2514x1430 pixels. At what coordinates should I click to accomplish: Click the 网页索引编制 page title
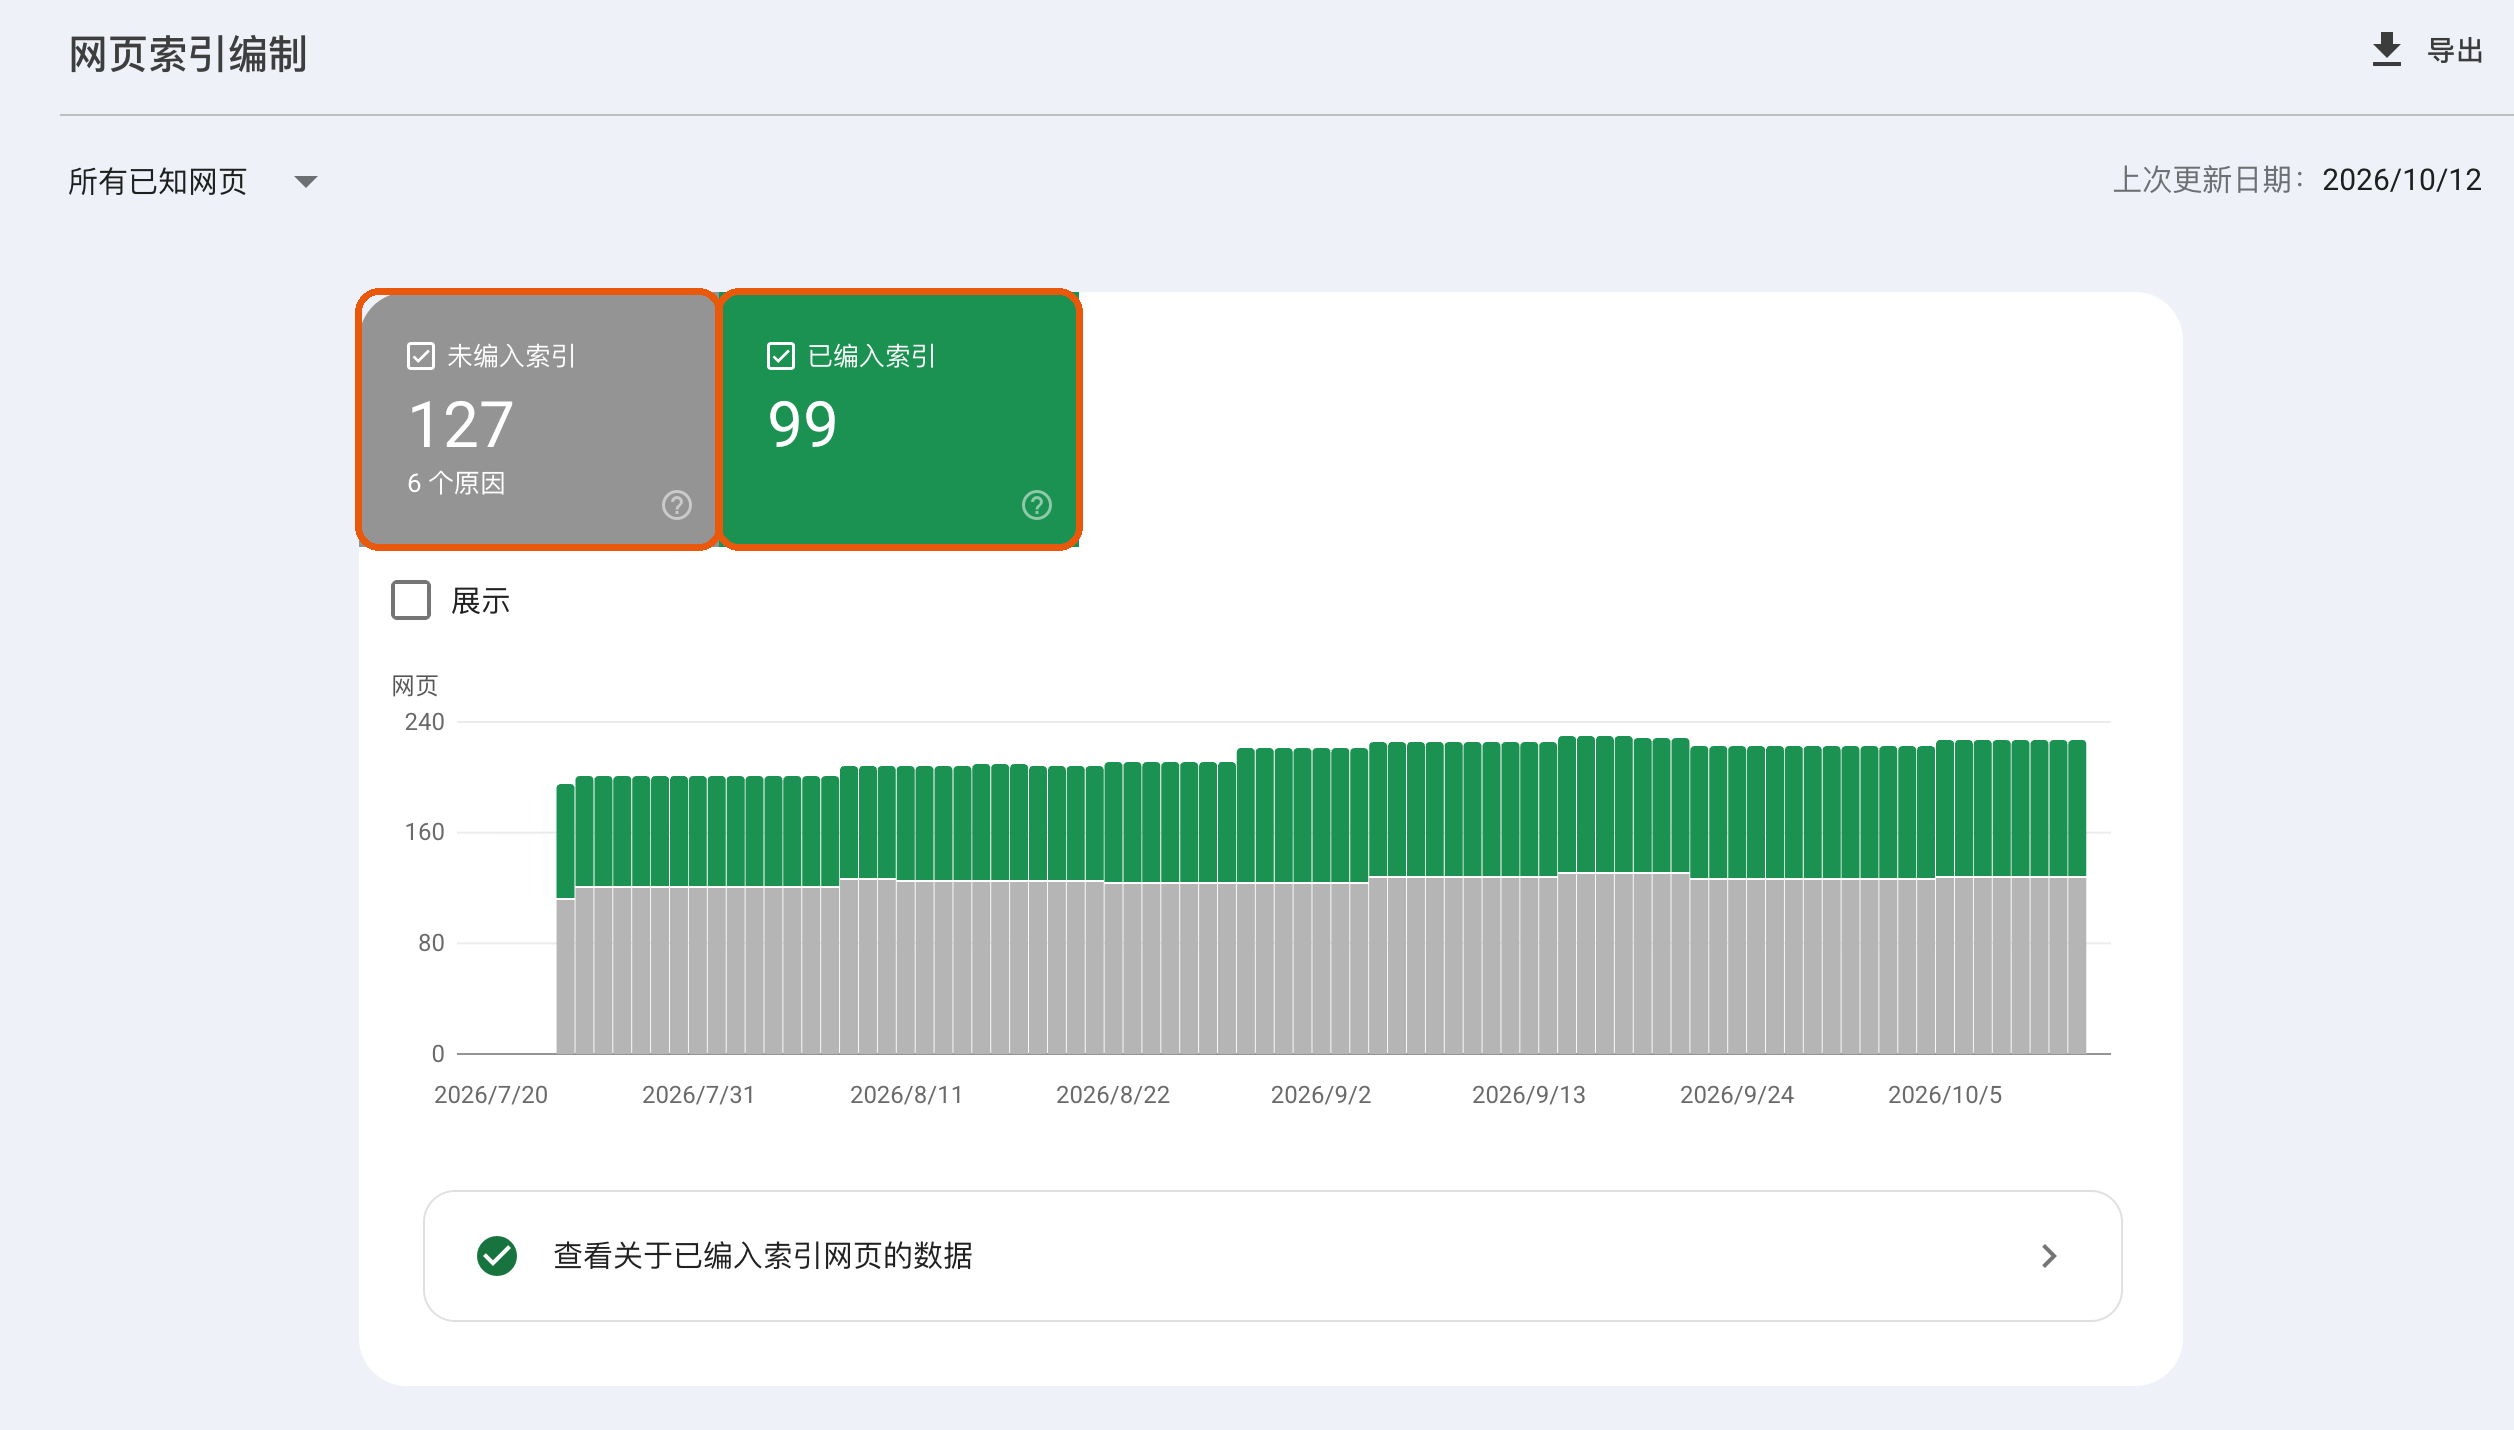pos(188,54)
